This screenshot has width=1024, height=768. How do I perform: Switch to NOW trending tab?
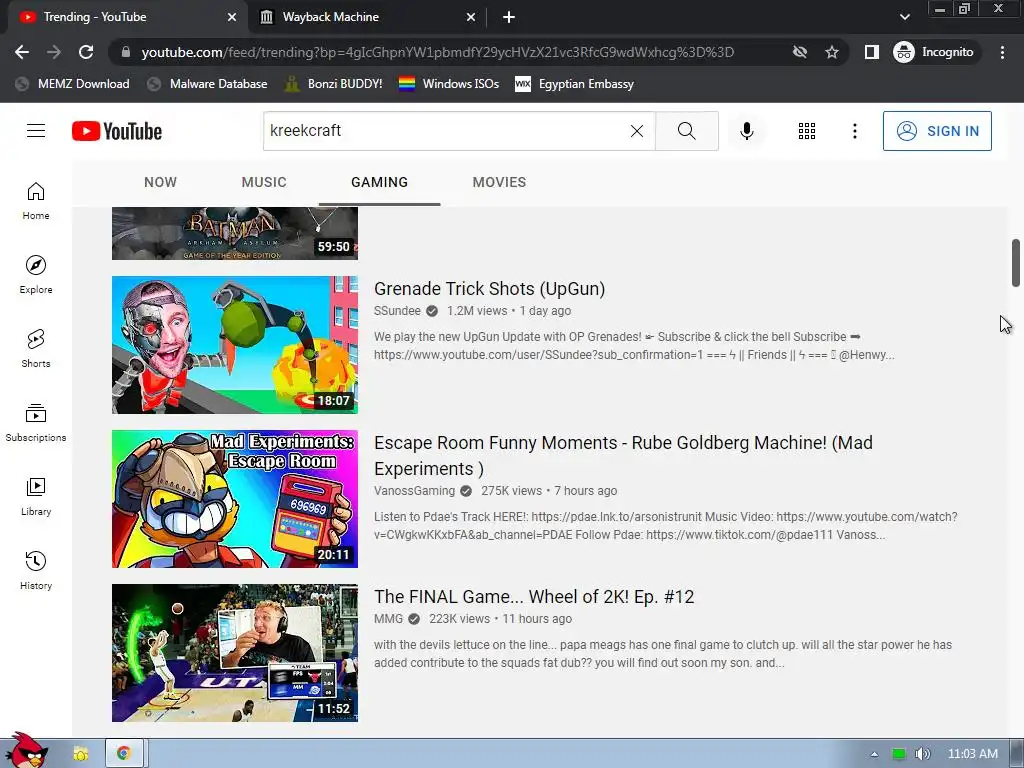coord(160,182)
